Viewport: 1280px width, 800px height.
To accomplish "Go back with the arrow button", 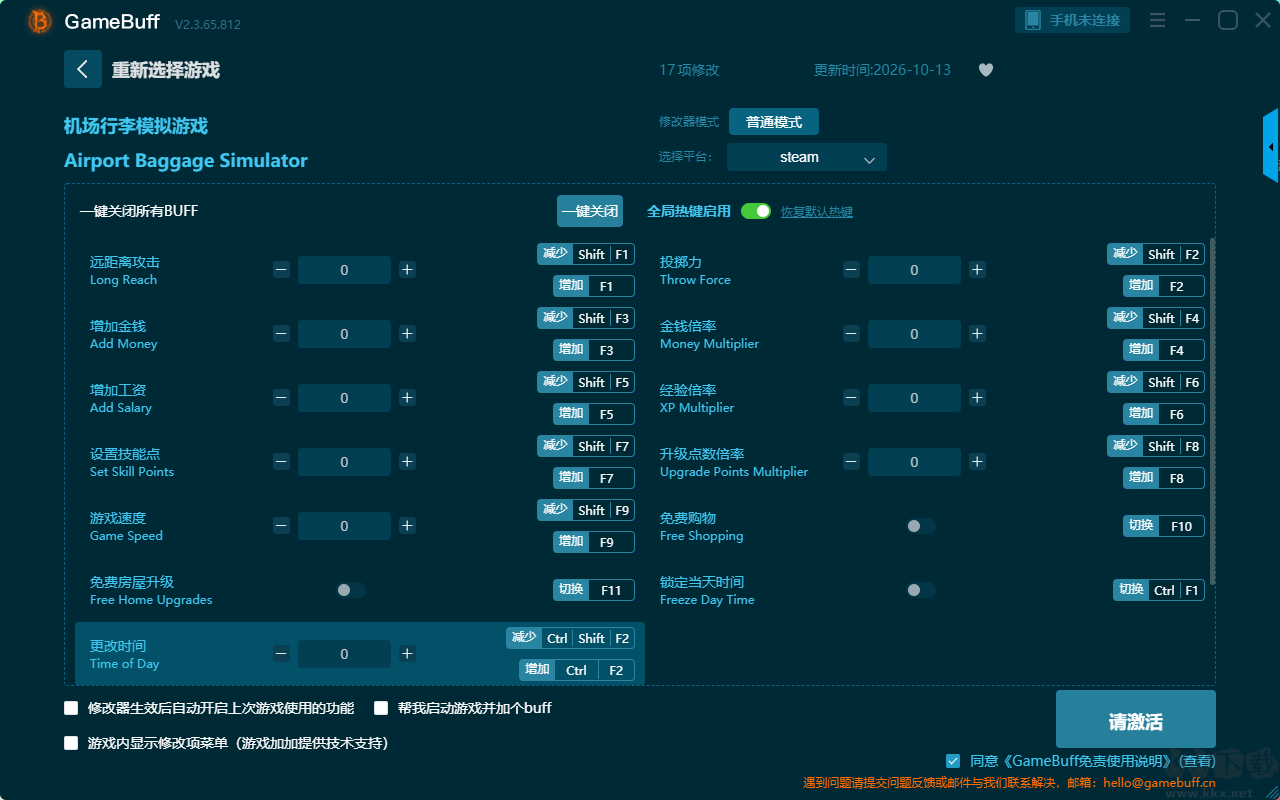I will click(x=83, y=69).
